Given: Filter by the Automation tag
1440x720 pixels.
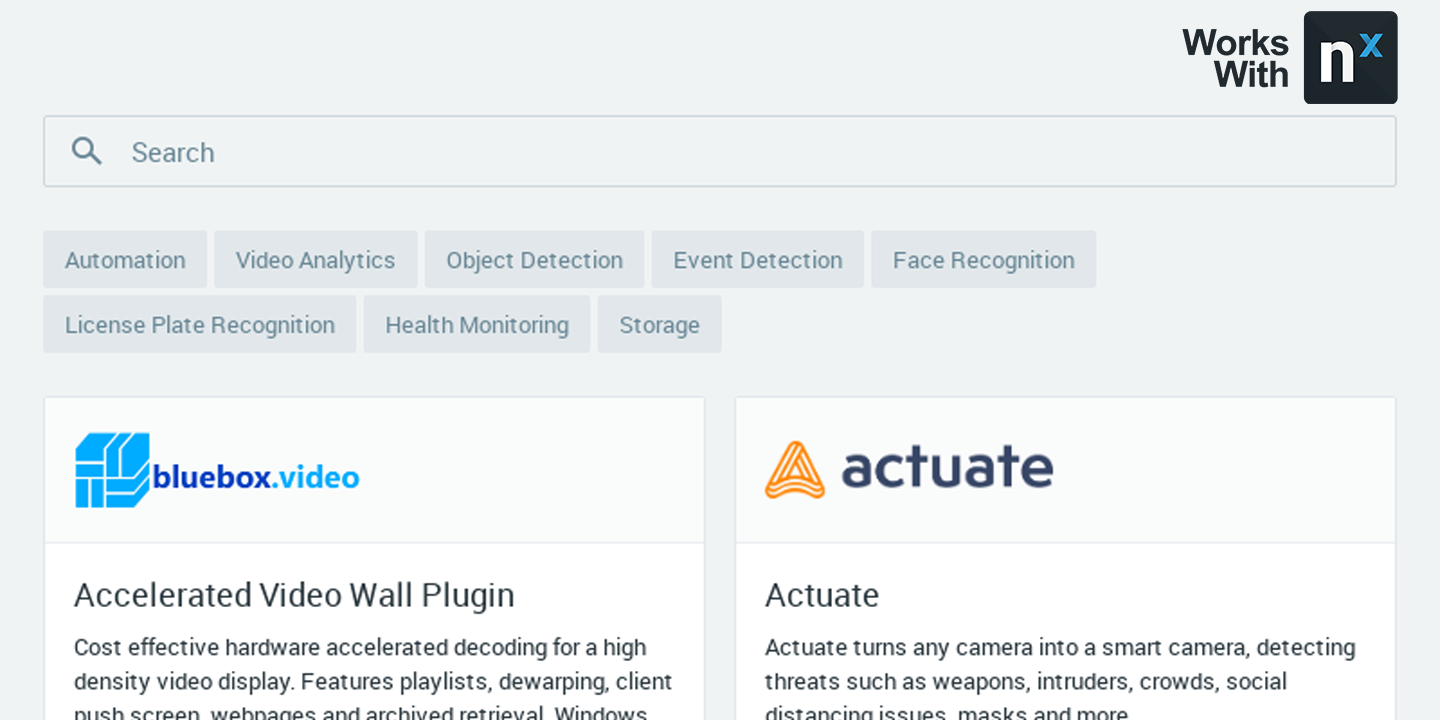Looking at the screenshot, I should (x=125, y=260).
